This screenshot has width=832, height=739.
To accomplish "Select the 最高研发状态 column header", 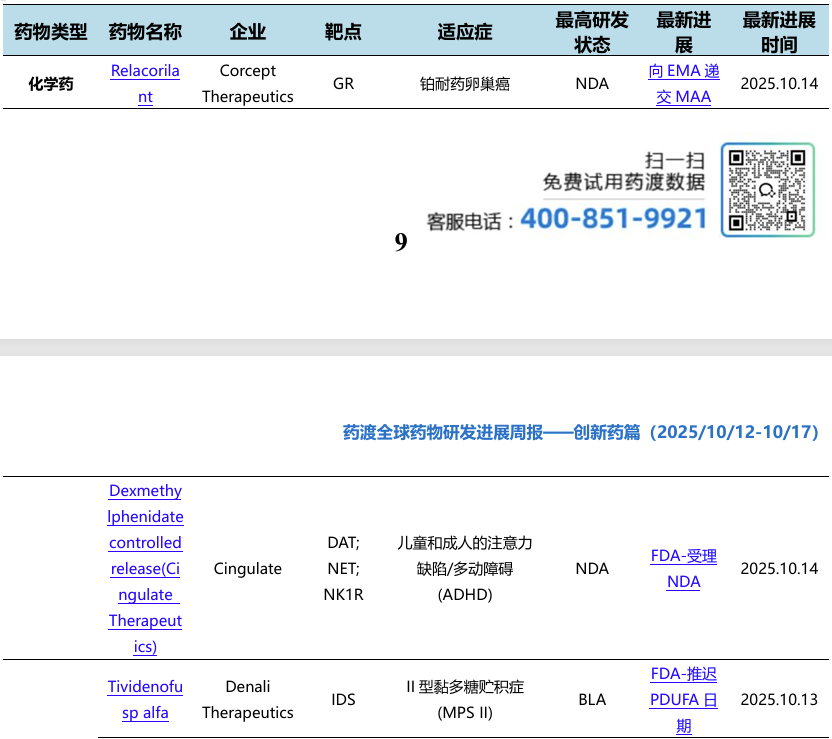I will (x=592, y=32).
